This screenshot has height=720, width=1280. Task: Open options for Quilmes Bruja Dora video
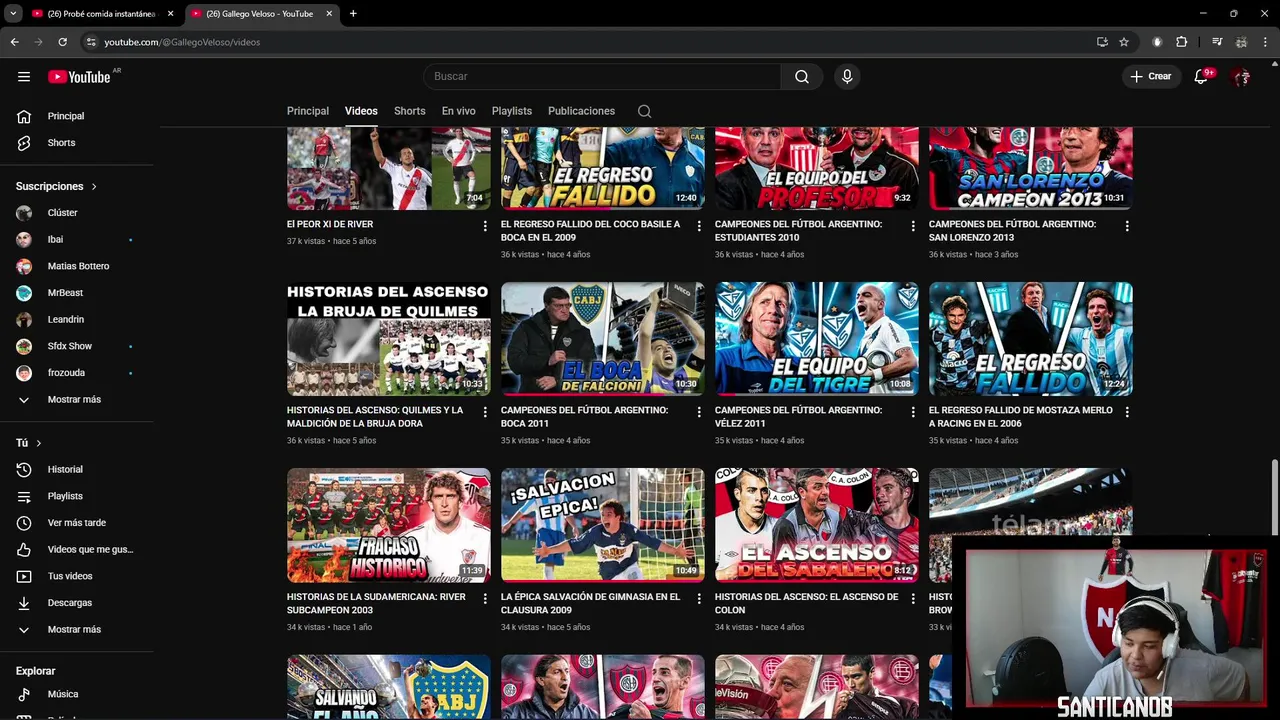pos(485,412)
